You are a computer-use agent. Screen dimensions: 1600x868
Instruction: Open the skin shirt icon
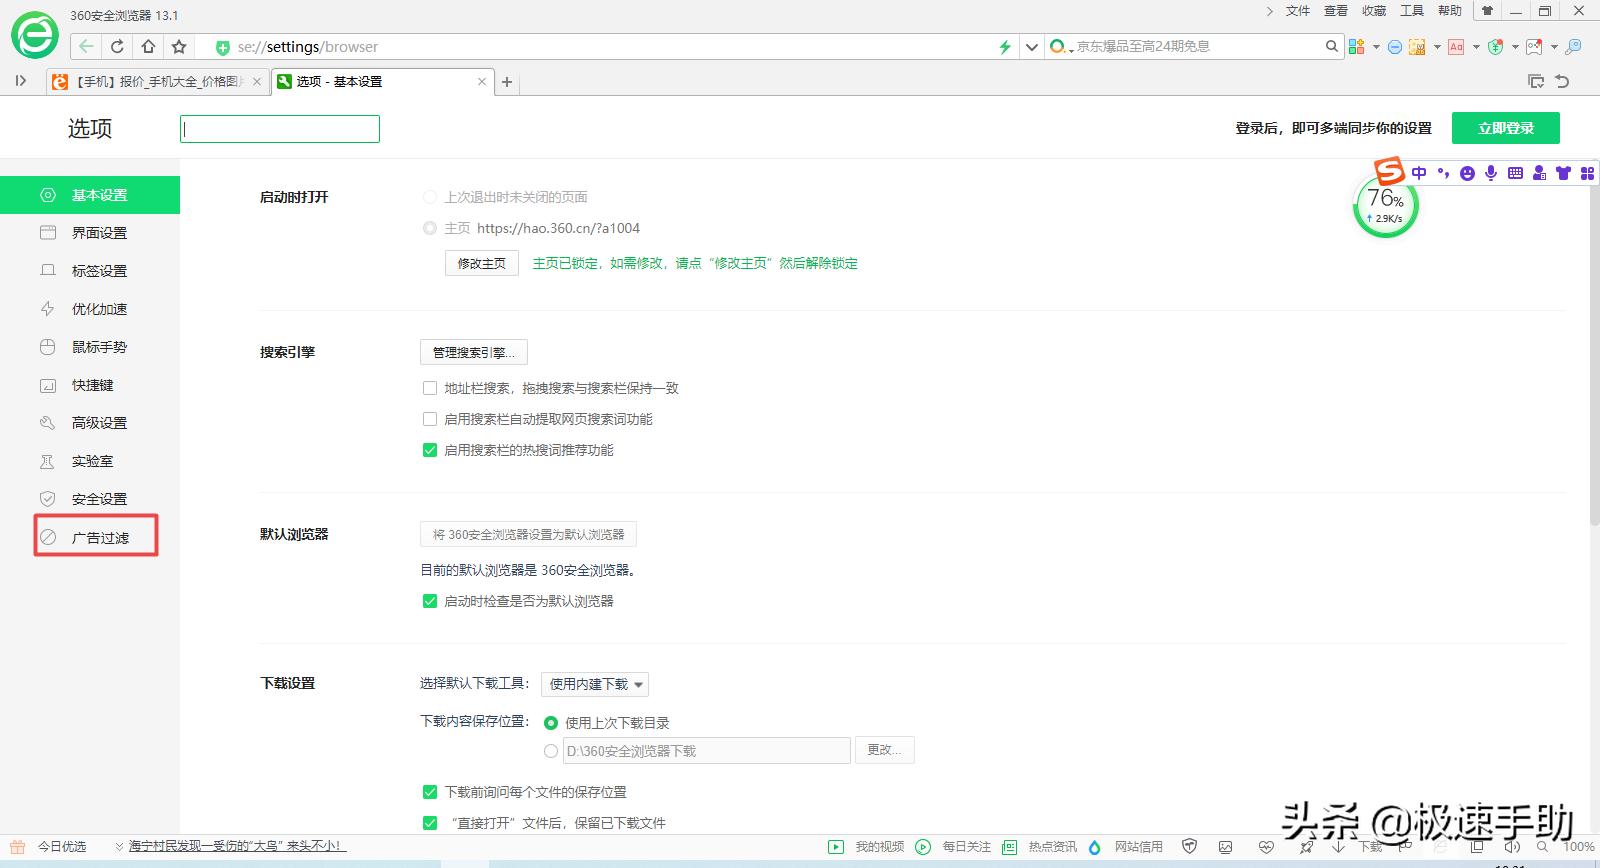(x=1487, y=11)
